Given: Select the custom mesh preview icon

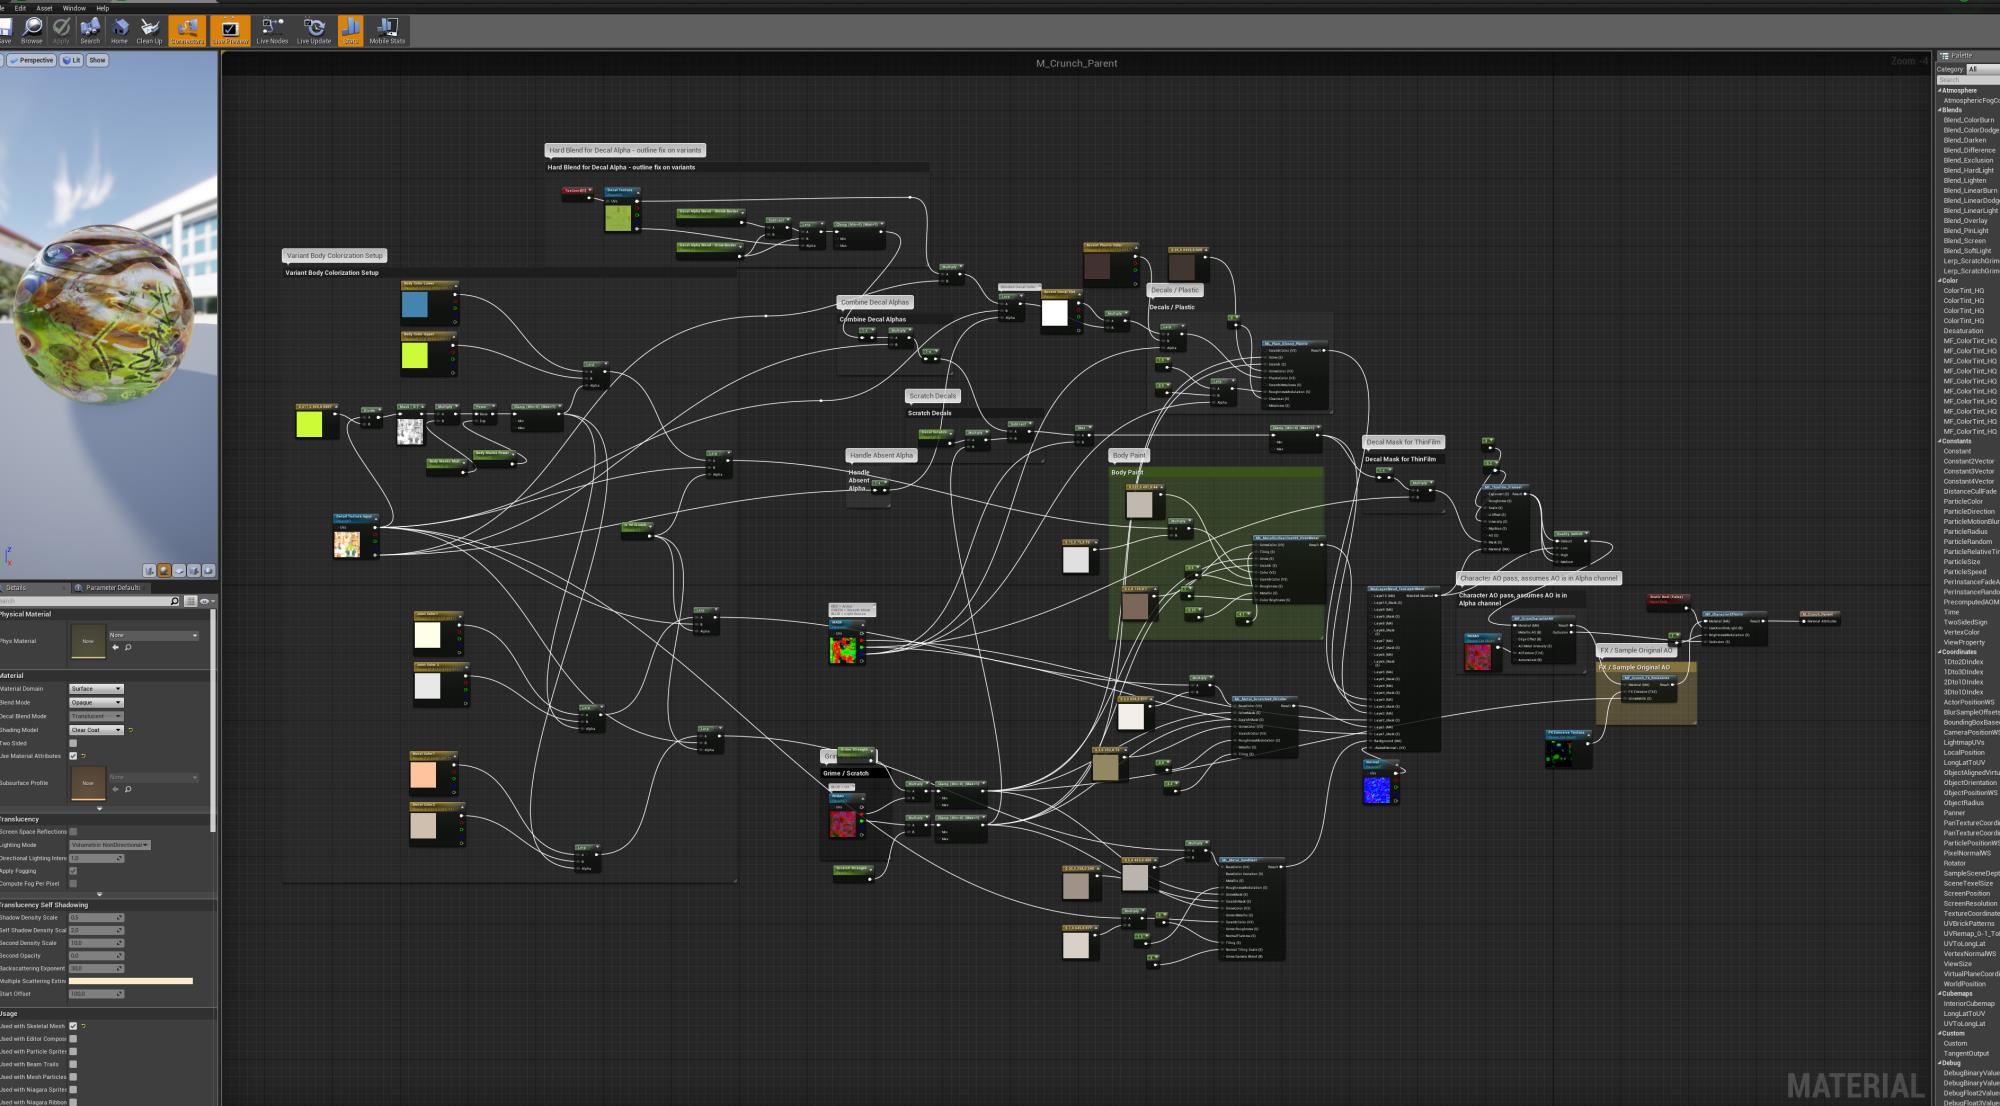Looking at the screenshot, I should [208, 570].
